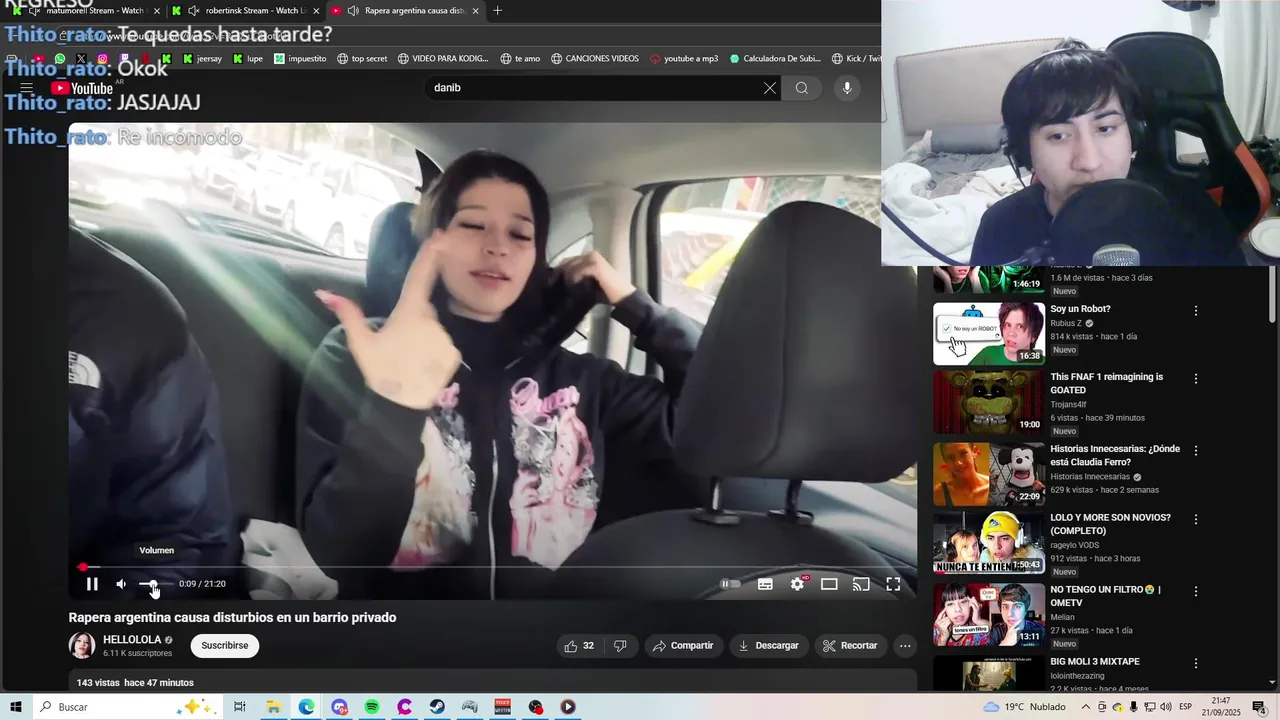The width and height of the screenshot is (1280, 720).
Task: Open options for Soy un Robot? video
Action: coord(1196,311)
